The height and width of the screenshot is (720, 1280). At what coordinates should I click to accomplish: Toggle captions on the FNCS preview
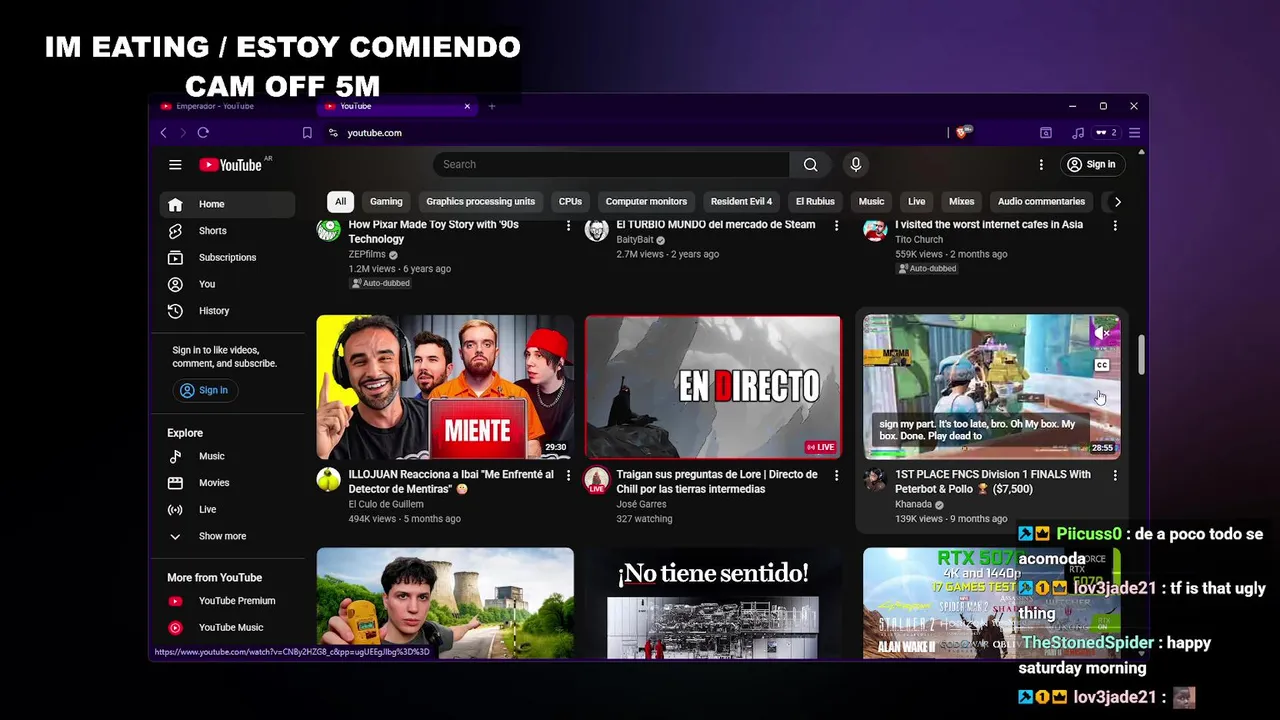point(1102,365)
